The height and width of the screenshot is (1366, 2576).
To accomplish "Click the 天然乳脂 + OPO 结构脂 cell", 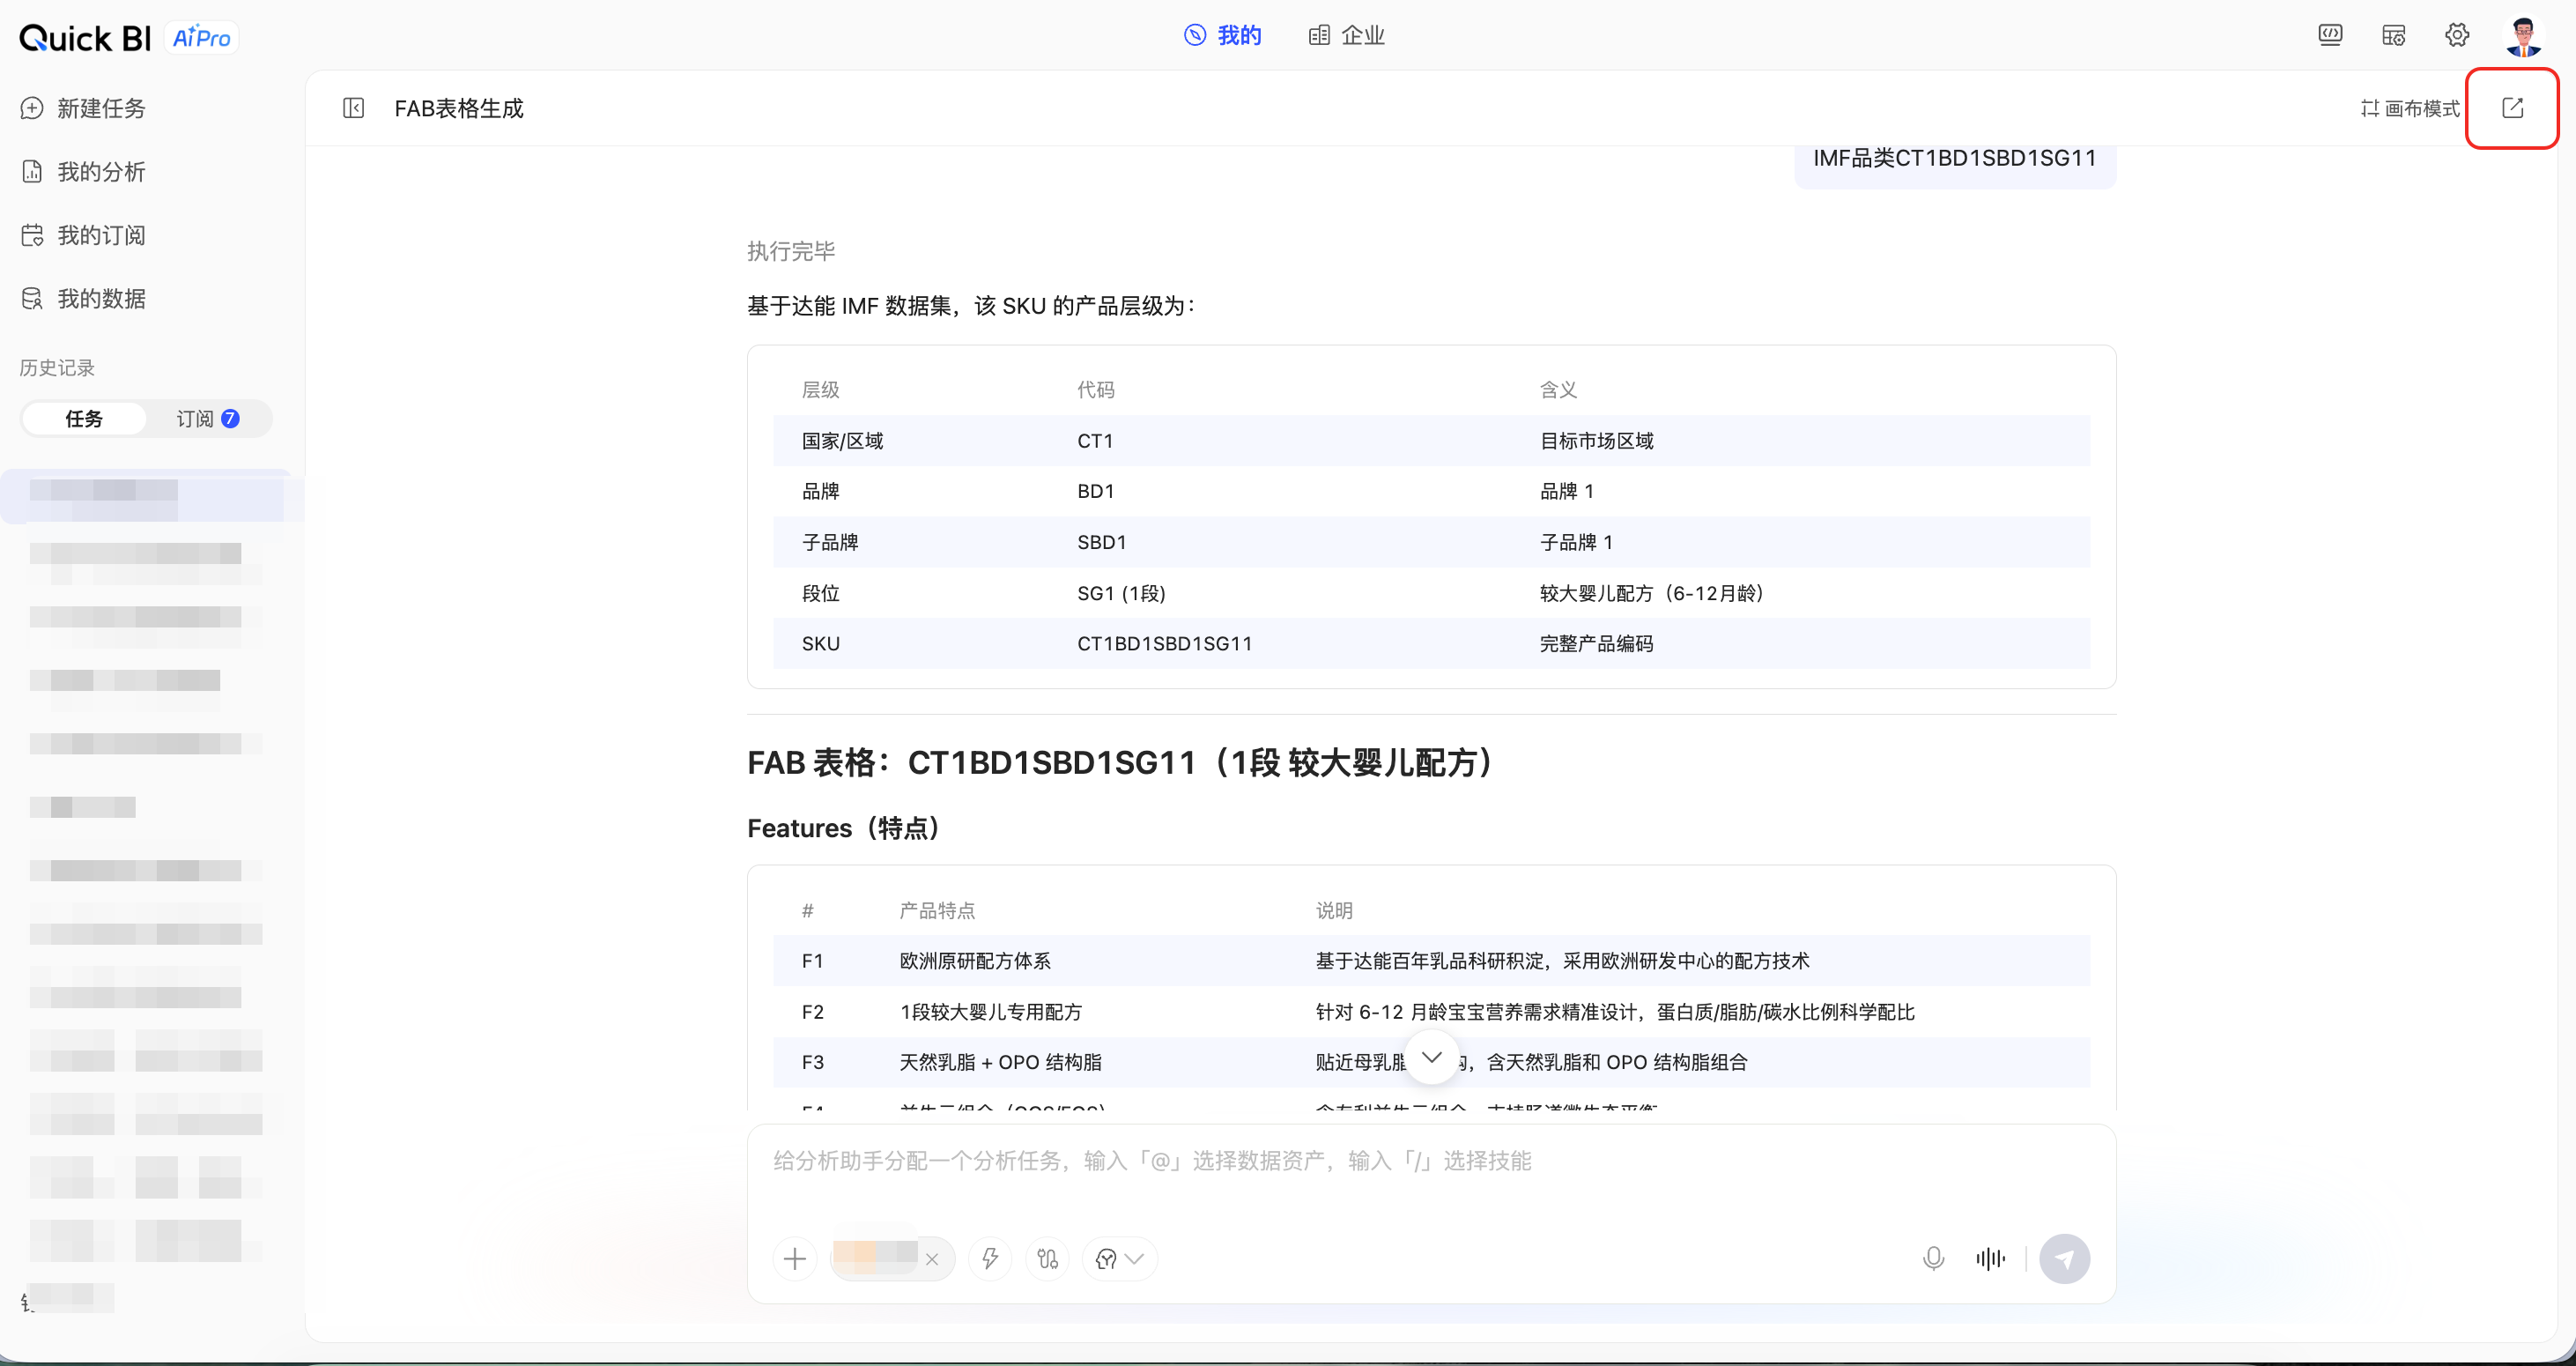I will (1000, 1062).
